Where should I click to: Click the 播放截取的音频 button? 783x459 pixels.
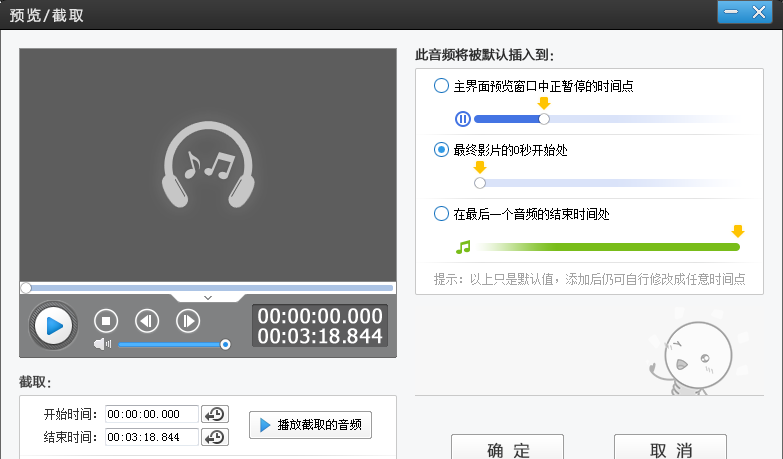tap(311, 425)
